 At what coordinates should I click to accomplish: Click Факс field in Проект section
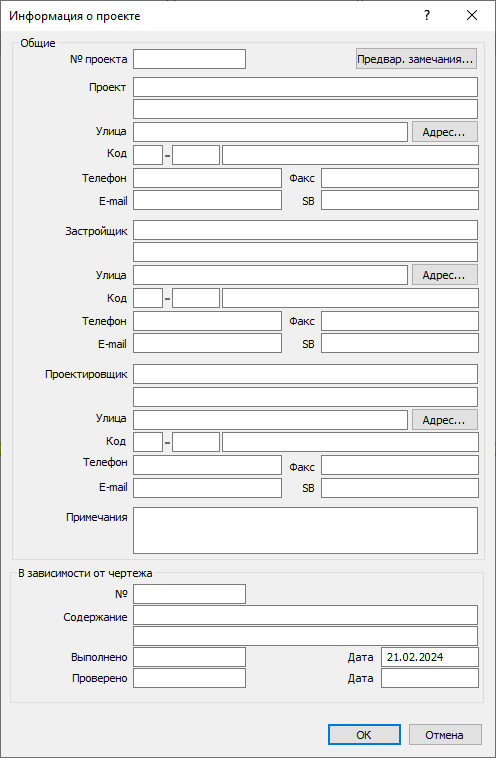(x=400, y=178)
